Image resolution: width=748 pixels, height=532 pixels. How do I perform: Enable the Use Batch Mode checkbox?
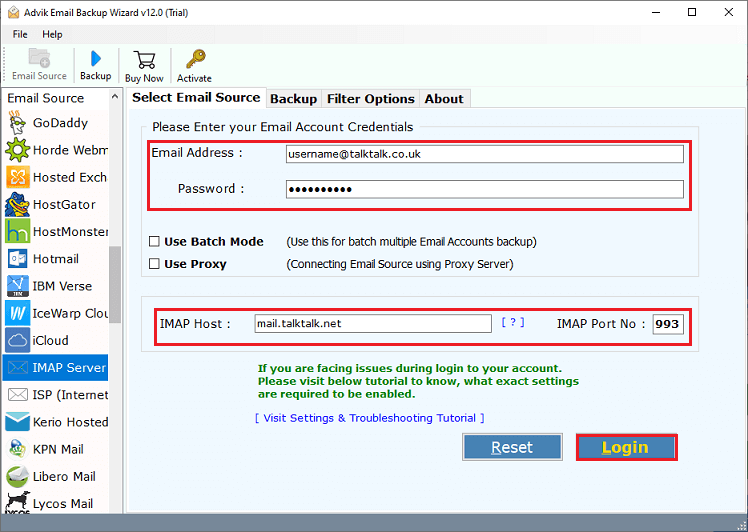coord(154,241)
